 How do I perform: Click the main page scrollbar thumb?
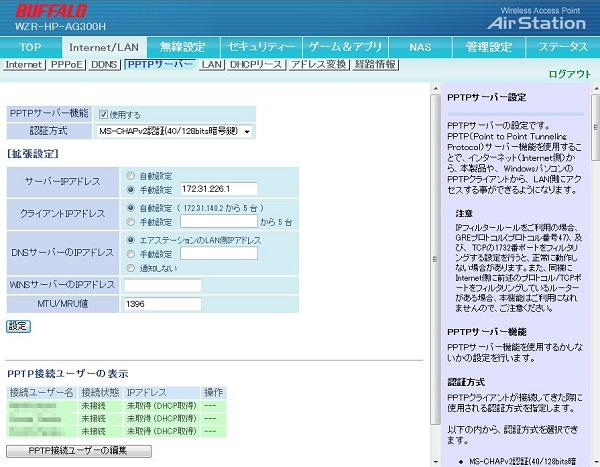coord(435,259)
